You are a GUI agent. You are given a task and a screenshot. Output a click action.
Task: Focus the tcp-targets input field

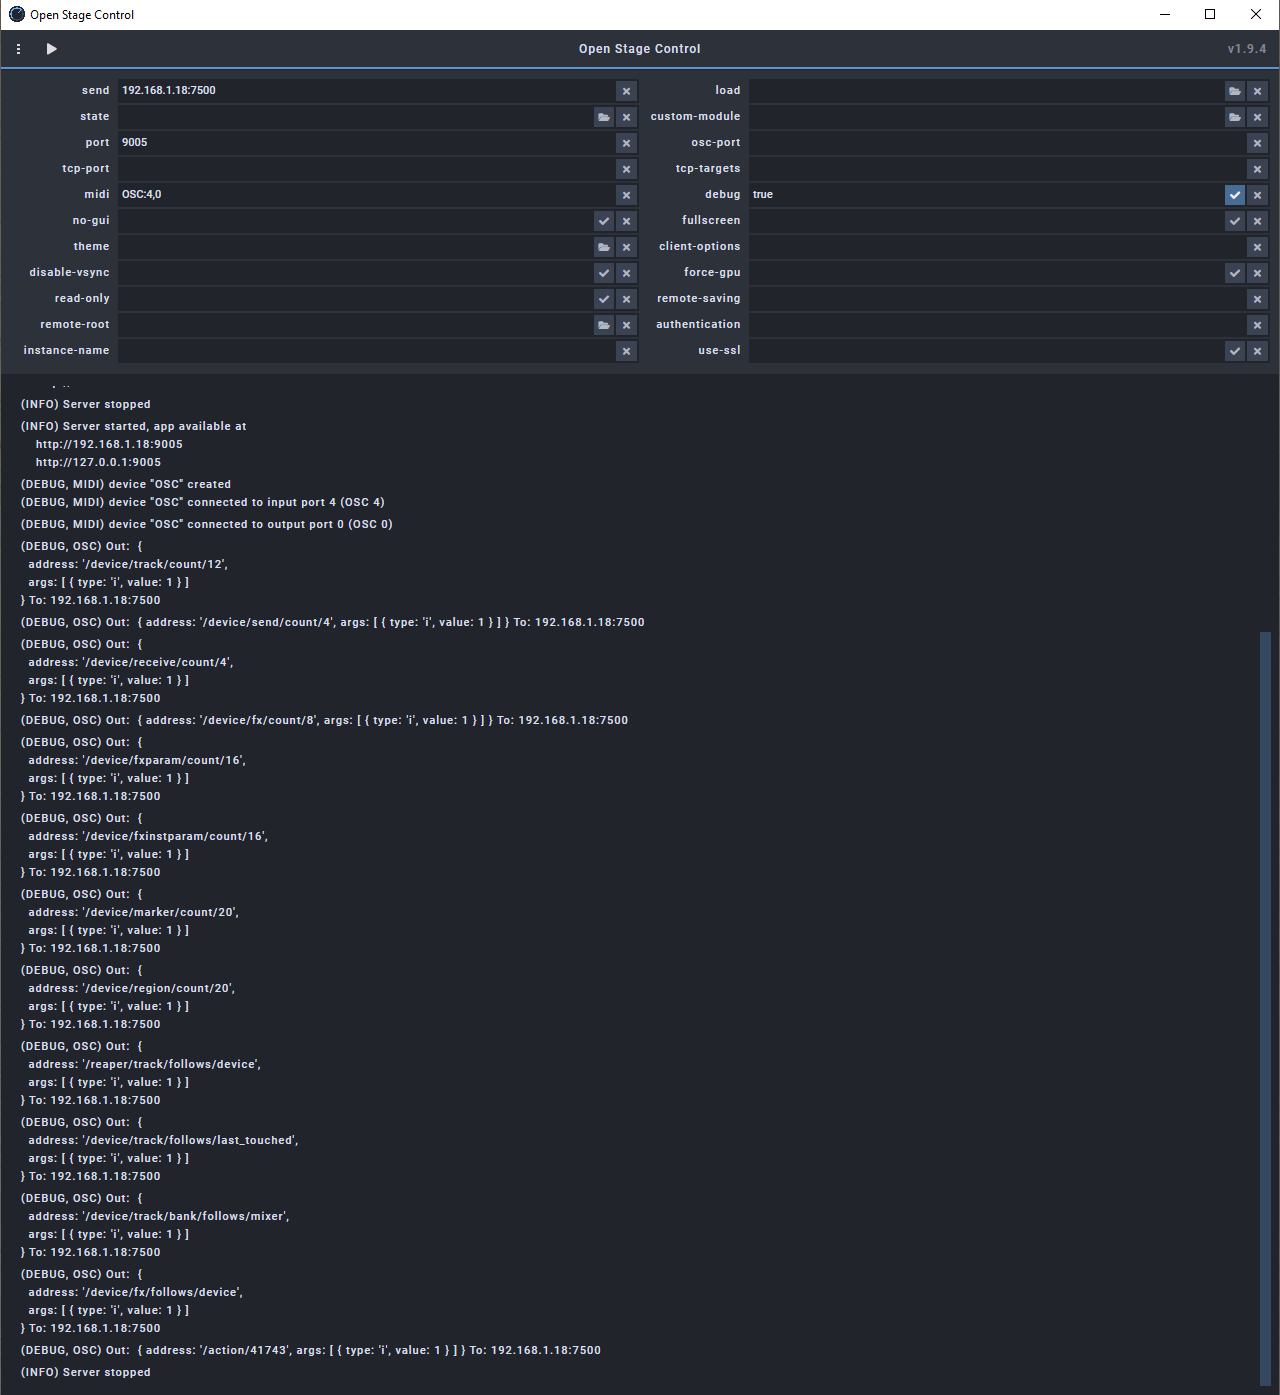[997, 169]
